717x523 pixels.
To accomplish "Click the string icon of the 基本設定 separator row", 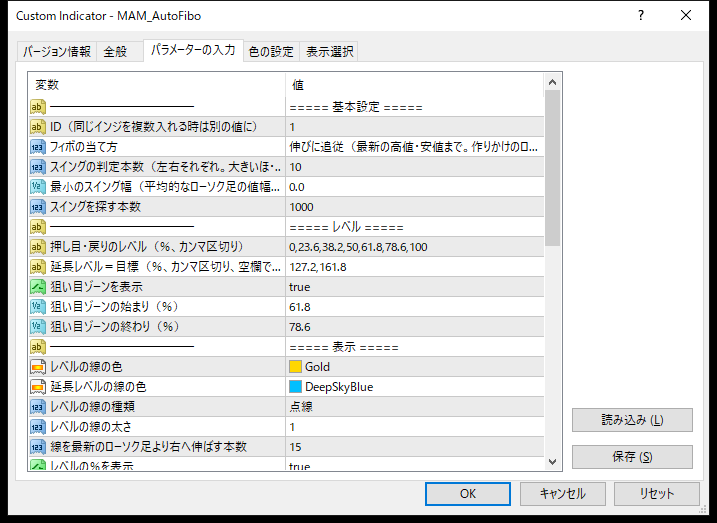I will 38,107.
